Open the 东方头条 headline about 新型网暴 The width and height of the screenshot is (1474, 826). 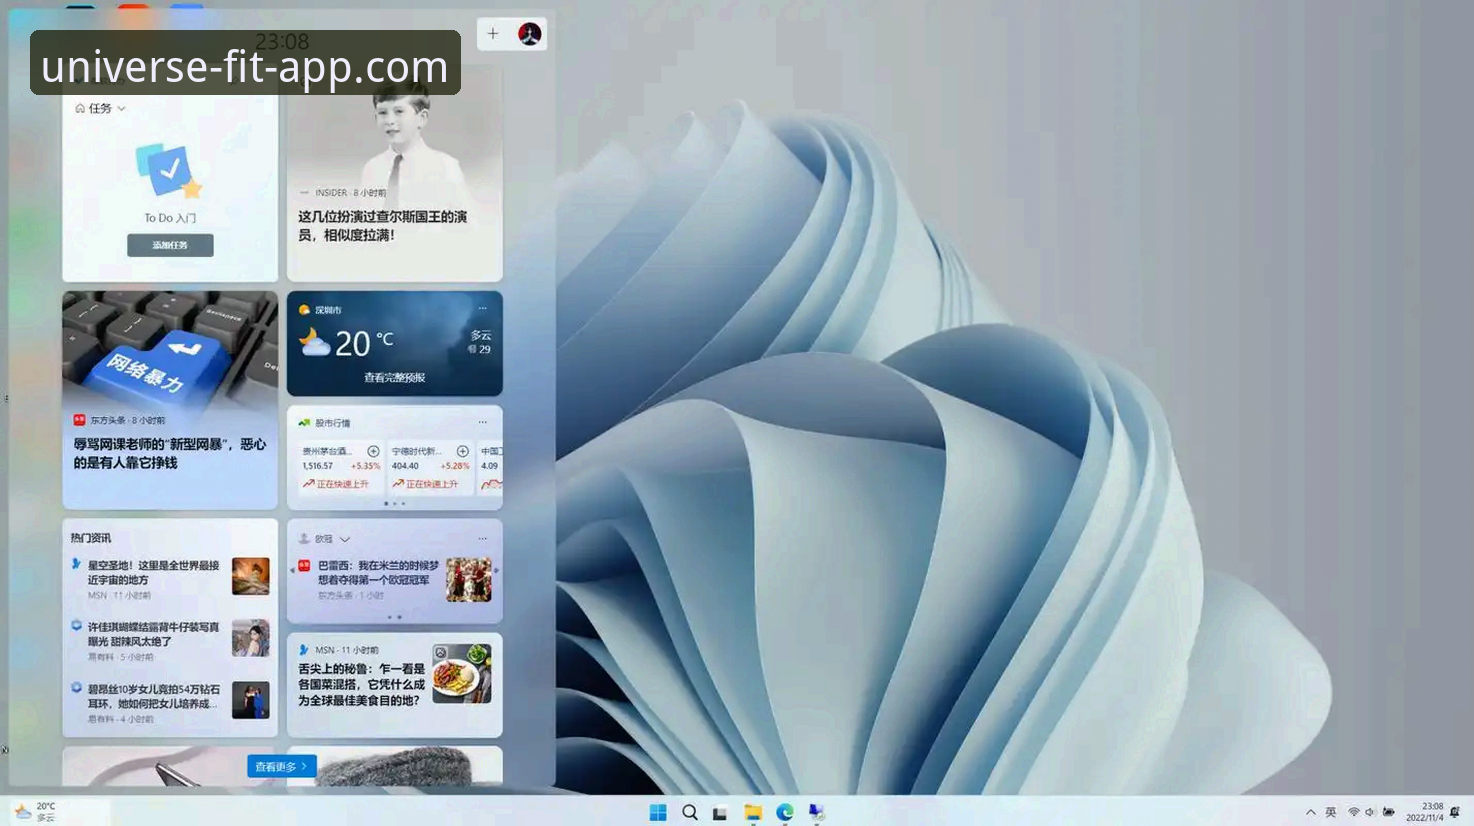point(170,453)
